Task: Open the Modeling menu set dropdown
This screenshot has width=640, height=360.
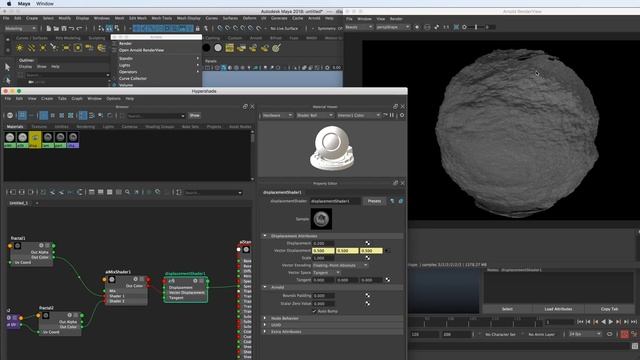Action: 20,28
